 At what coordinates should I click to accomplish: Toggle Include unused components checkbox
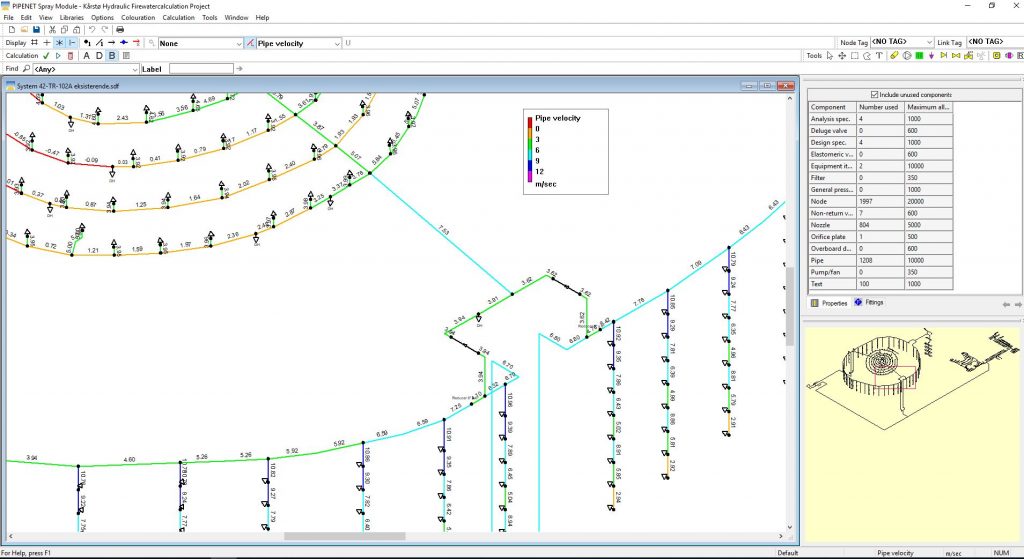coord(876,95)
